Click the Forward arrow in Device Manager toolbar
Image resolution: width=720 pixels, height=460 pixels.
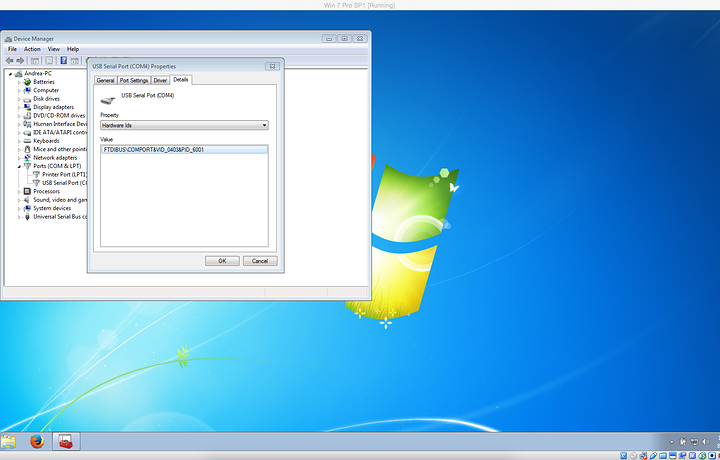[21, 61]
